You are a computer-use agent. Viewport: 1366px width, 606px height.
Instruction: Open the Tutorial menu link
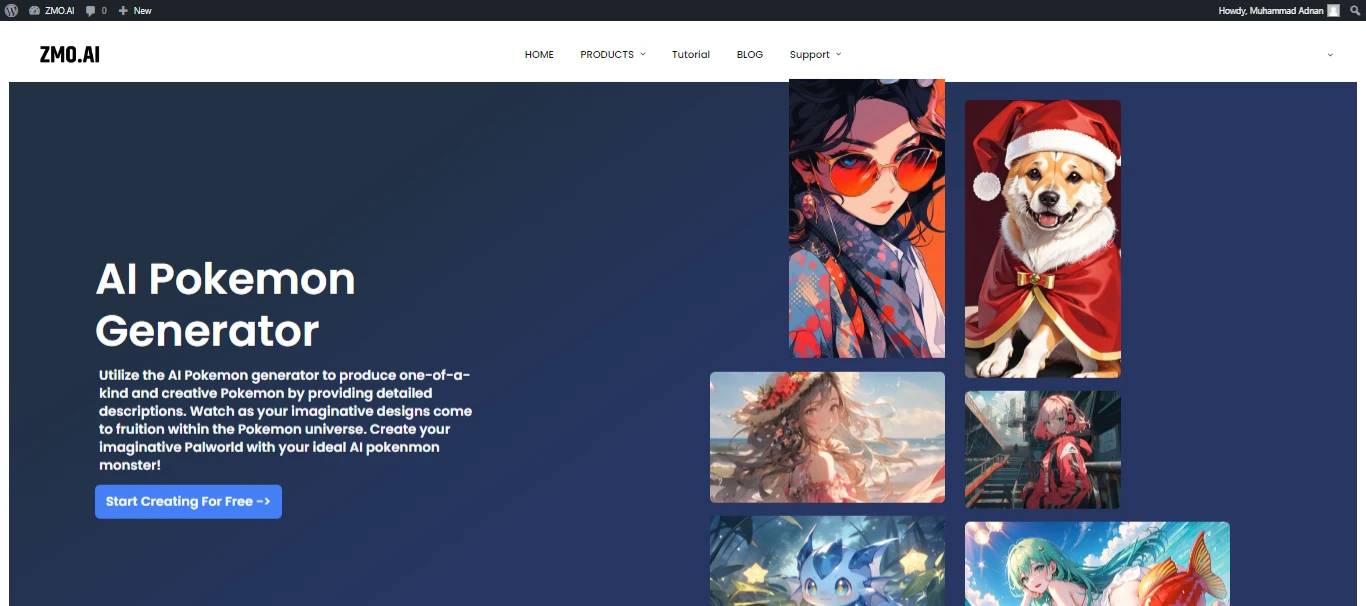(x=691, y=54)
